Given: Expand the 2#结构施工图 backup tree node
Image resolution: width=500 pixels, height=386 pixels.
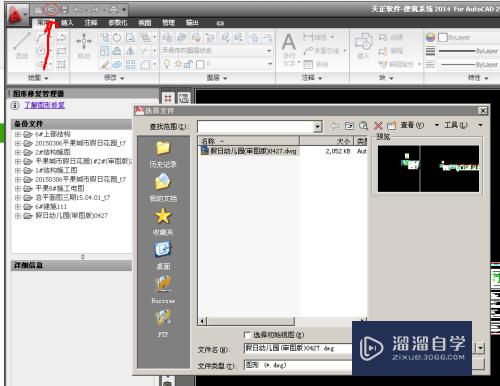Looking at the screenshot, I should click(x=18, y=152).
